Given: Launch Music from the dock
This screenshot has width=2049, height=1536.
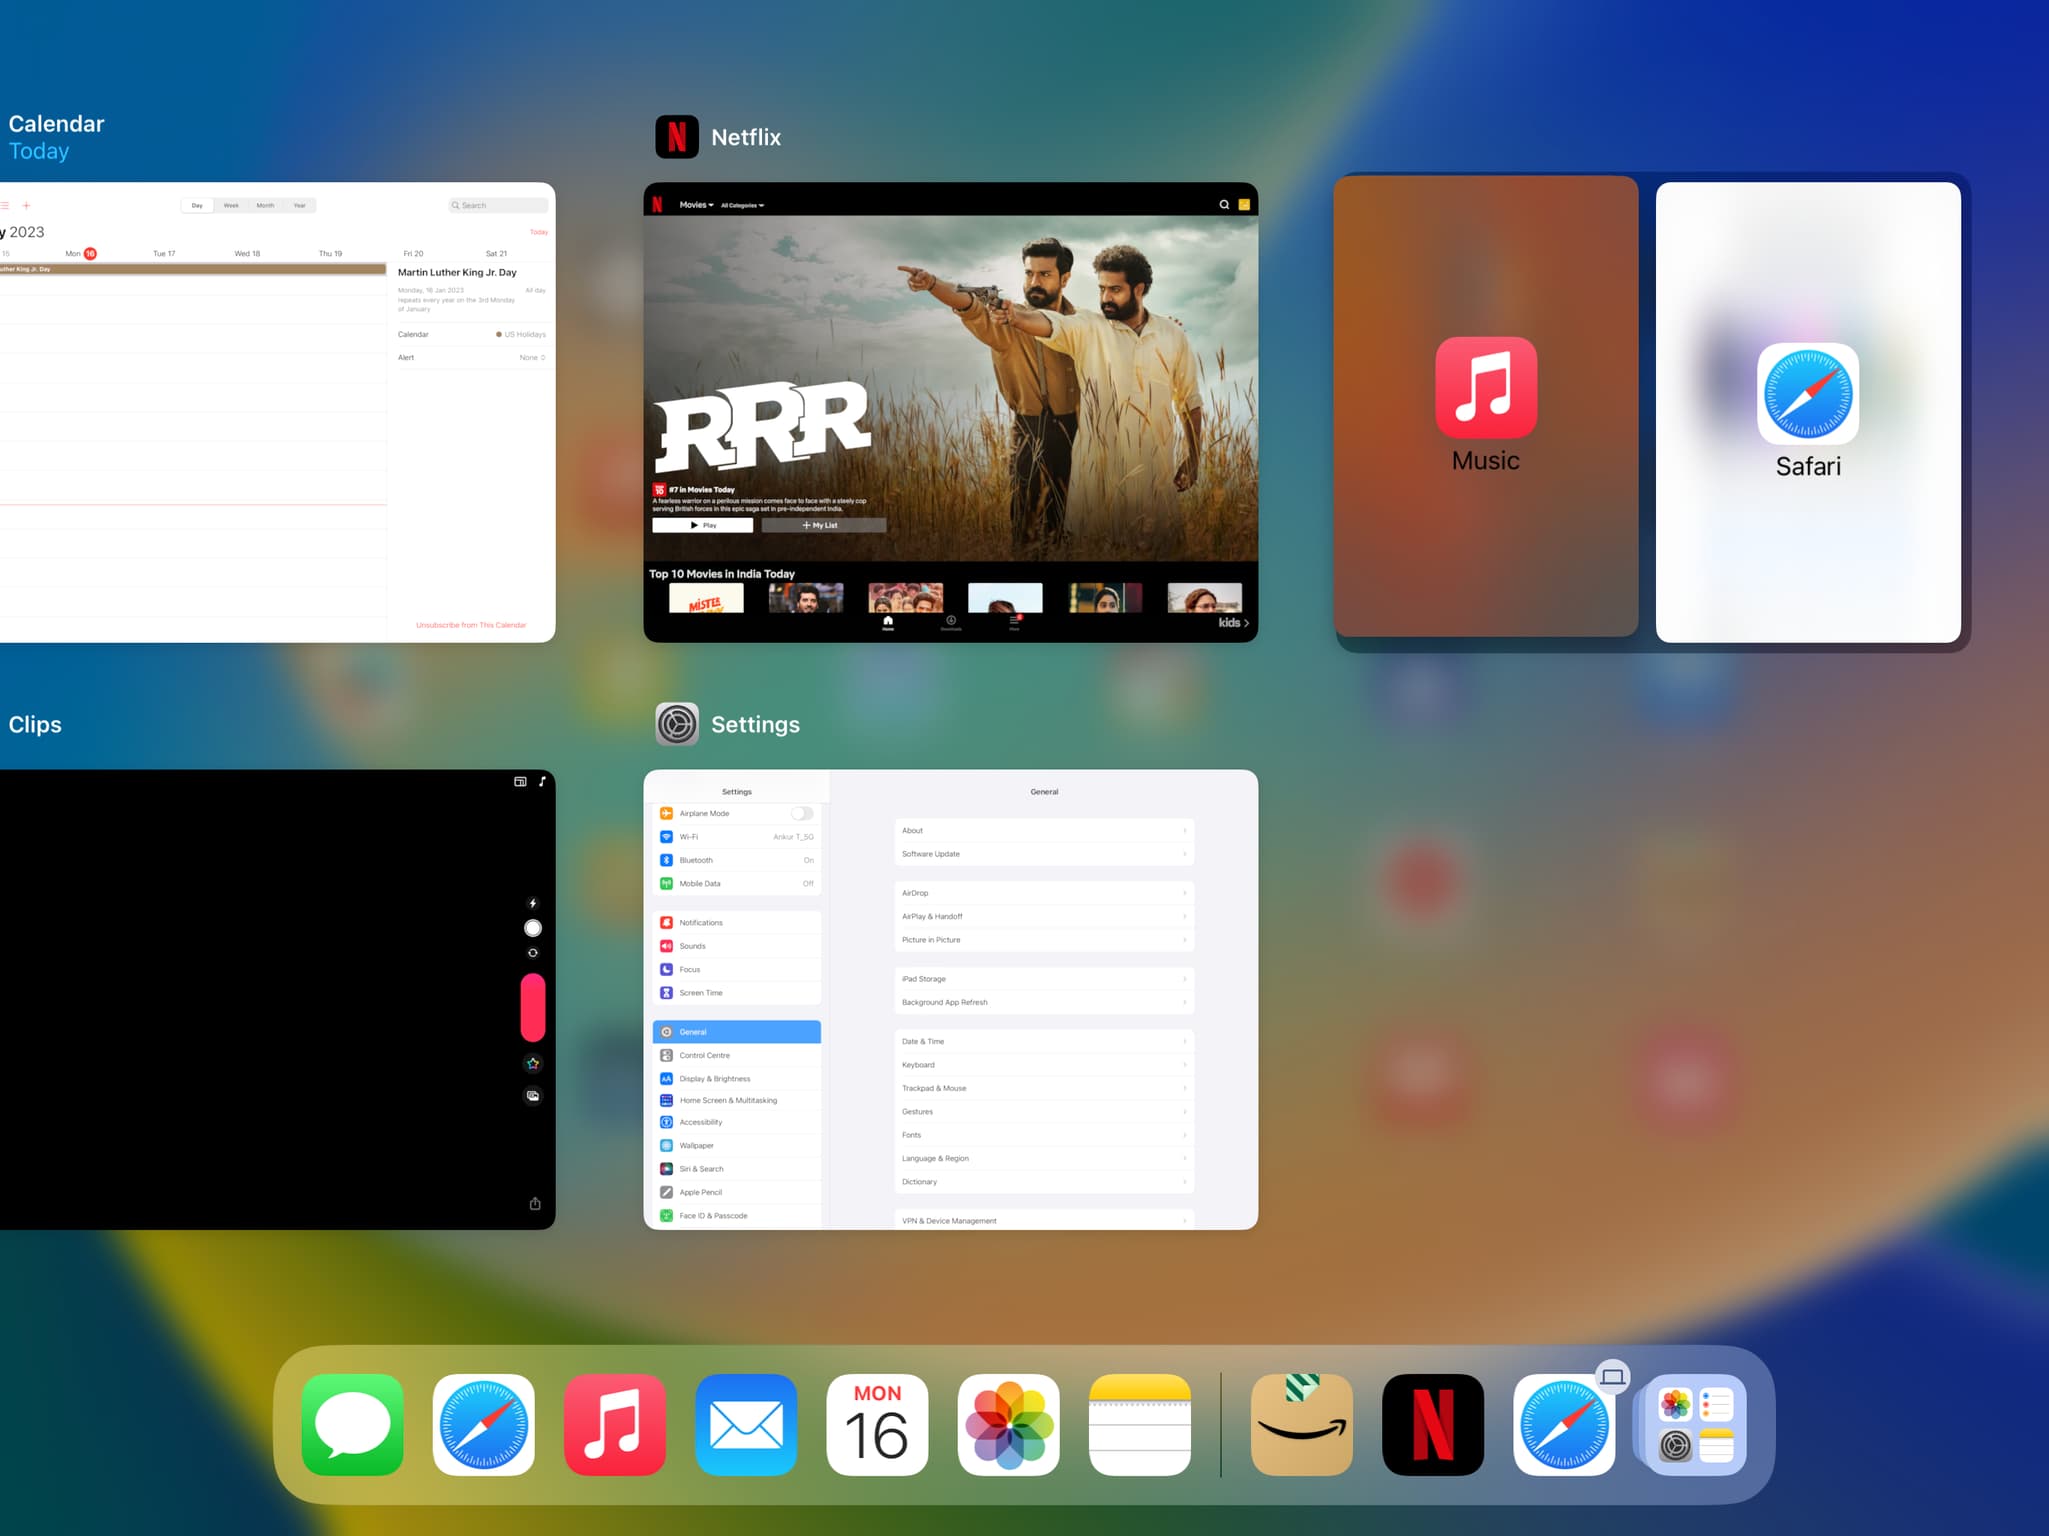Looking at the screenshot, I should click(615, 1424).
